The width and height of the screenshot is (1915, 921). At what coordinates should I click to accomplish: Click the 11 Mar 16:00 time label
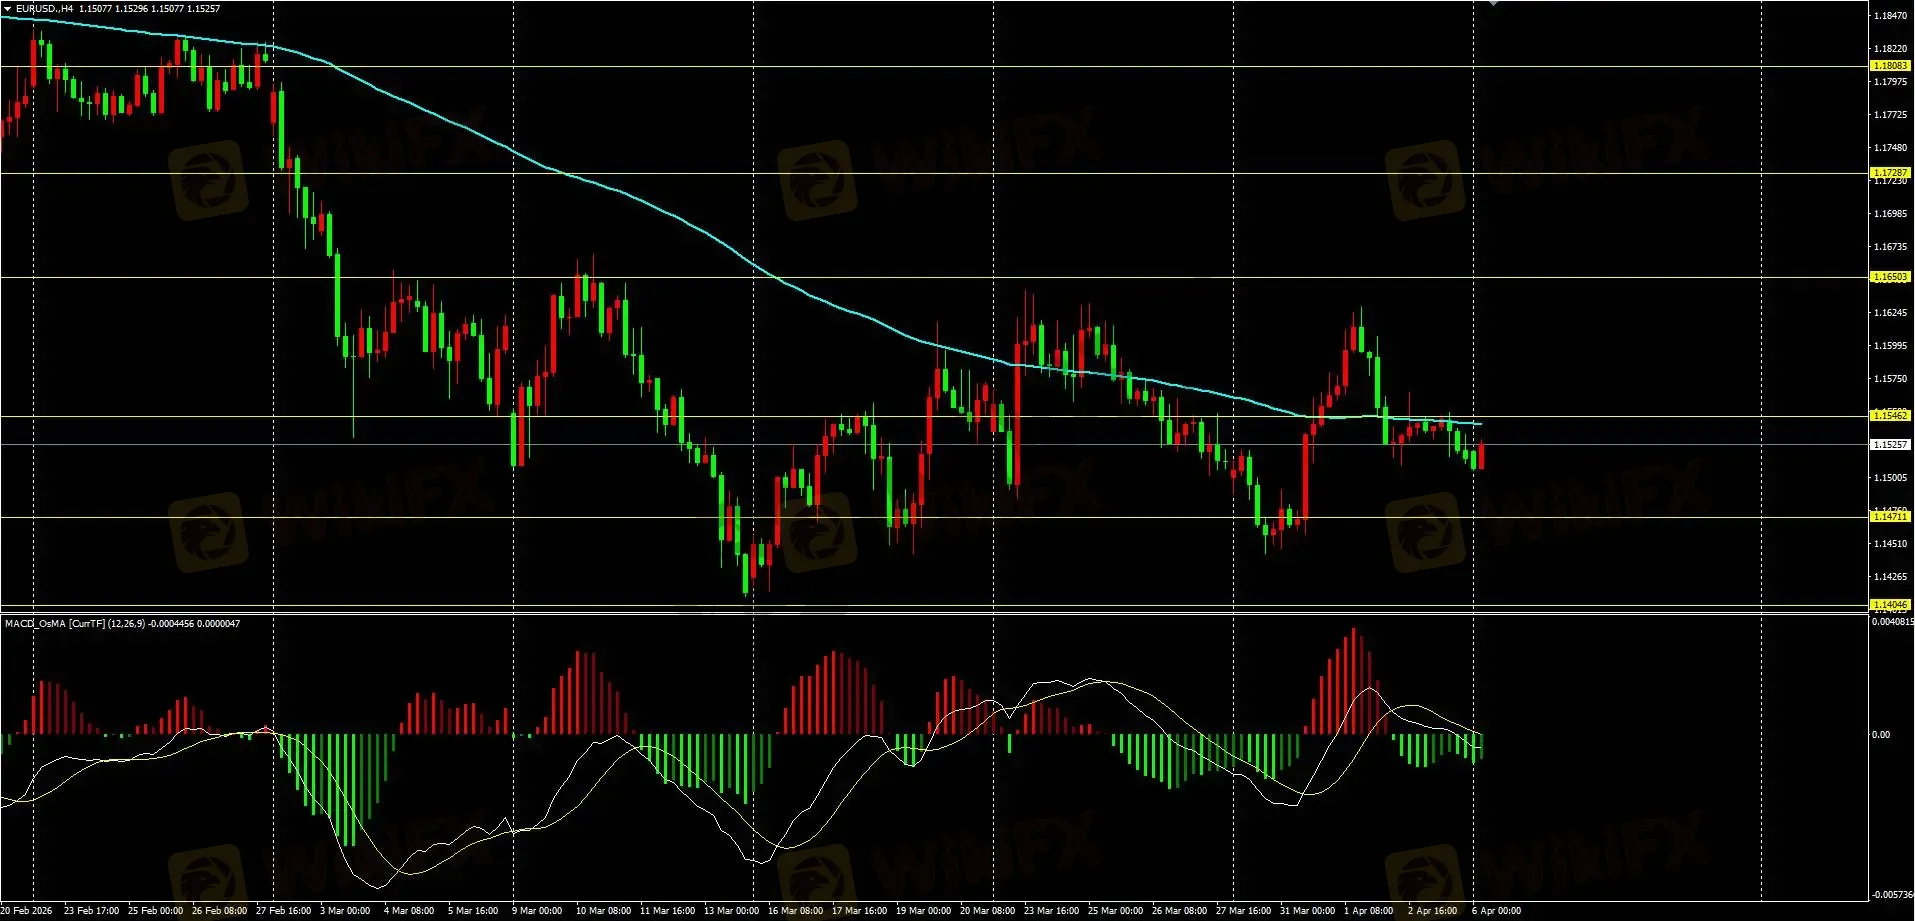tap(667, 911)
